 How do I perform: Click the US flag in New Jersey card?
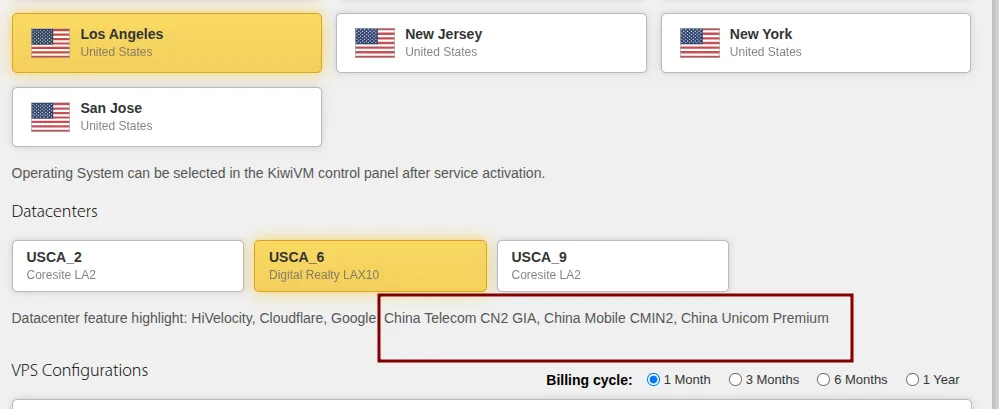375,43
